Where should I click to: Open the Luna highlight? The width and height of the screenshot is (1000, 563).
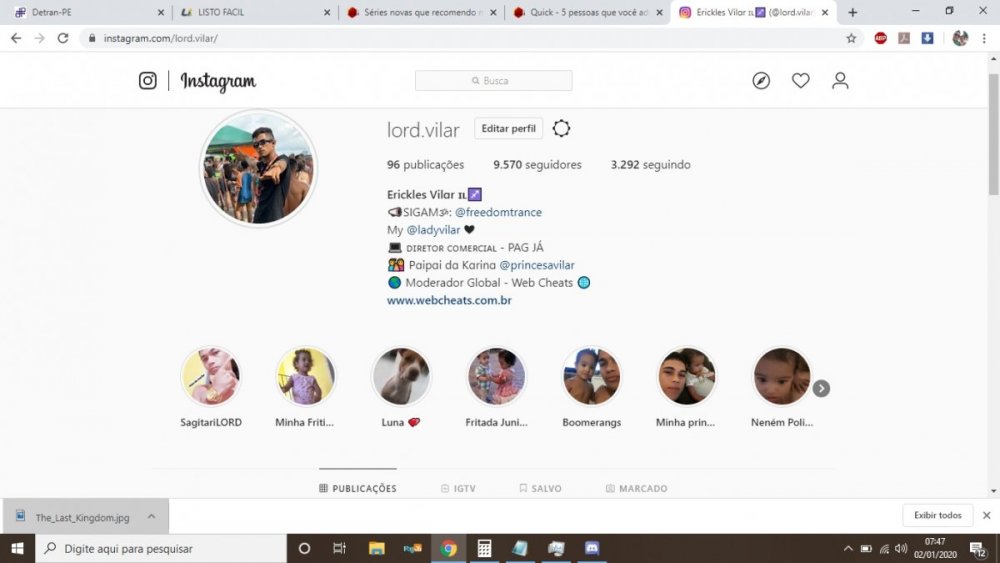[401, 376]
